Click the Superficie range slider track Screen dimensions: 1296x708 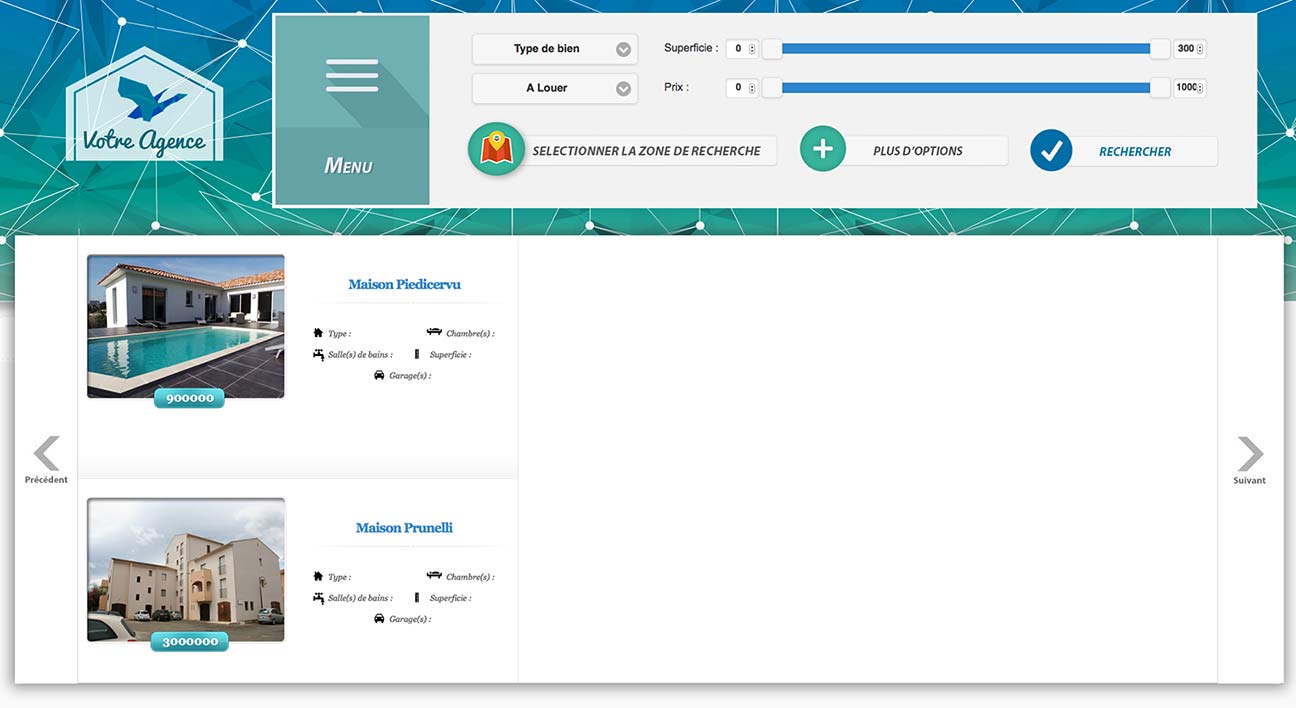click(965, 49)
